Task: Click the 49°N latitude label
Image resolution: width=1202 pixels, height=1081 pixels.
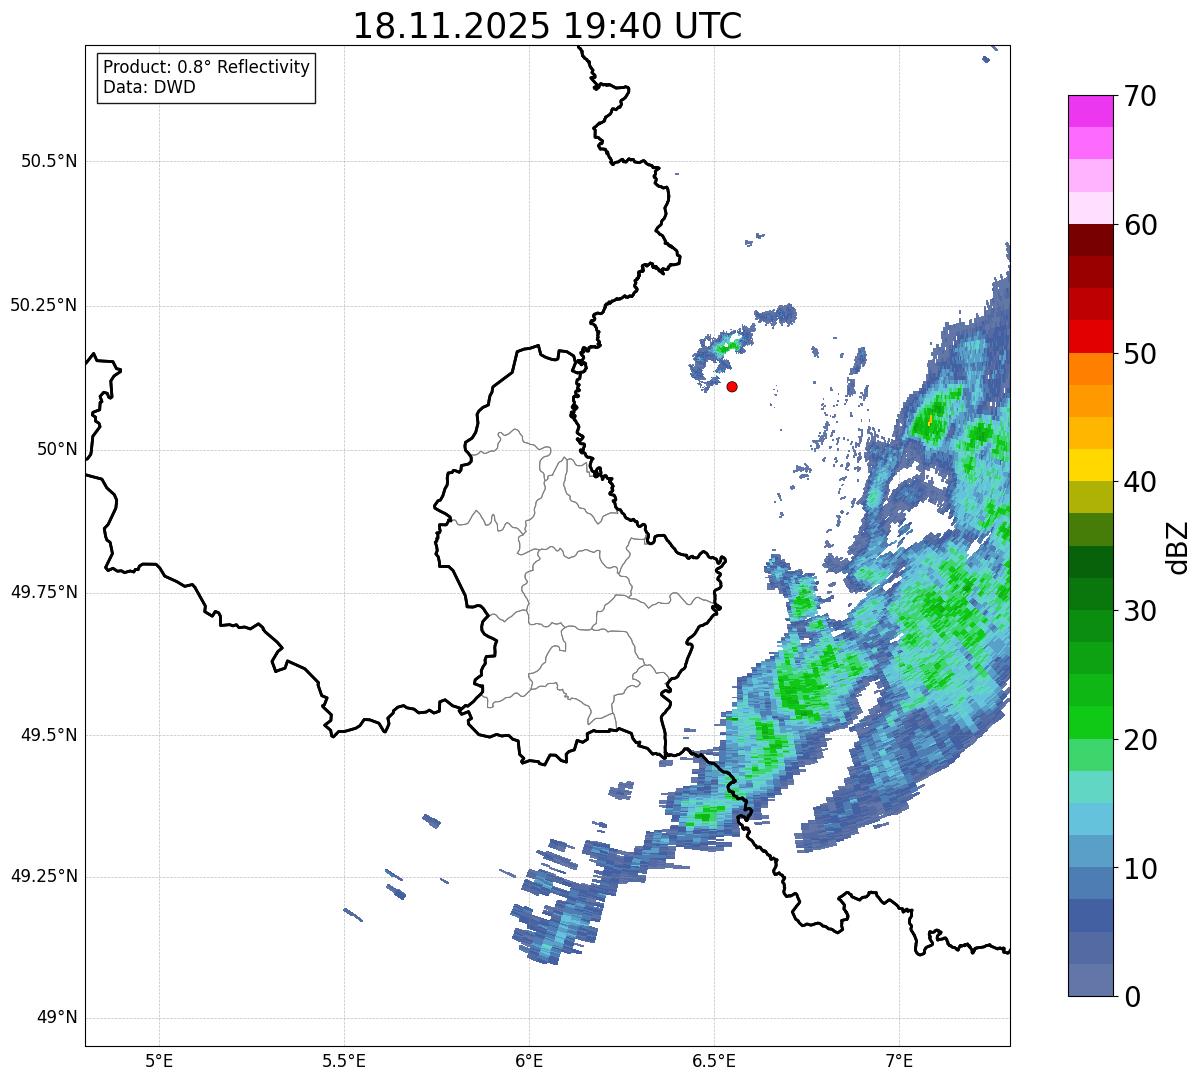Action: click(x=57, y=1018)
